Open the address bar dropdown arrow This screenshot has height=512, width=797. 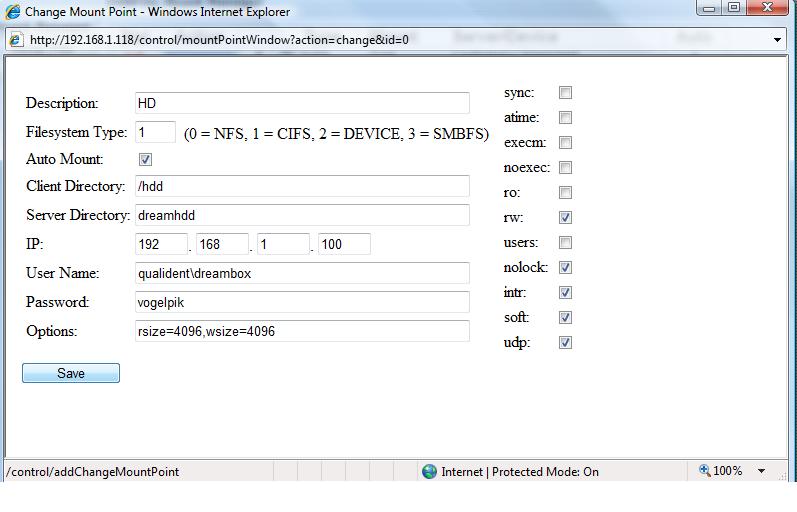(x=777, y=40)
